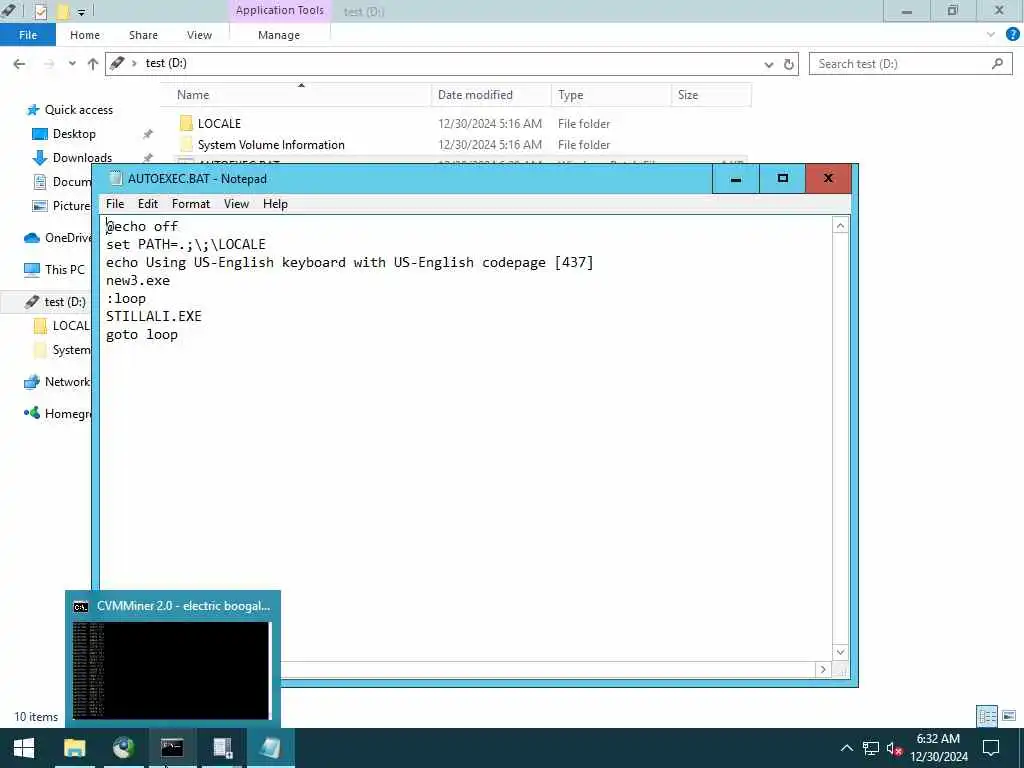The width and height of the screenshot is (1024, 768).
Task: Click the test (D:) address bar path
Action: click(166, 63)
